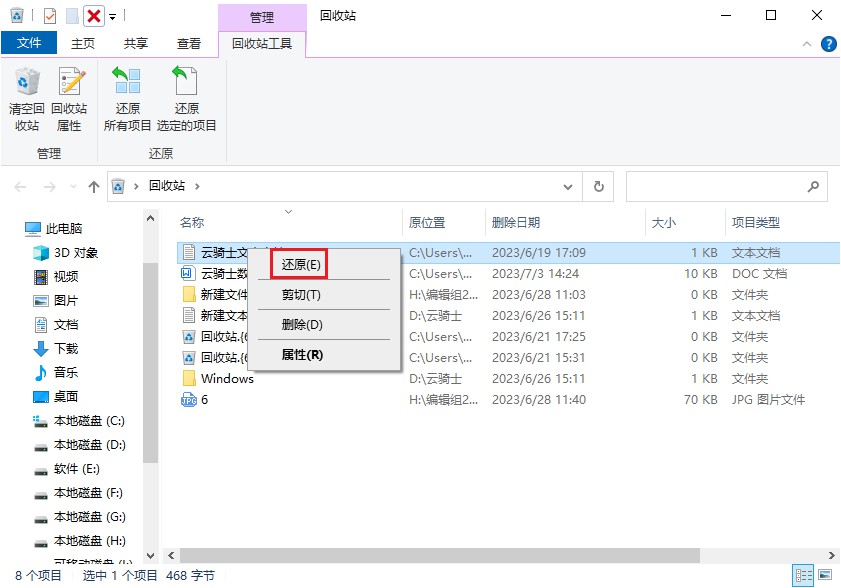Viewport: 841px width, 588px height.
Task: Open the address bar history dropdown
Action: [567, 186]
